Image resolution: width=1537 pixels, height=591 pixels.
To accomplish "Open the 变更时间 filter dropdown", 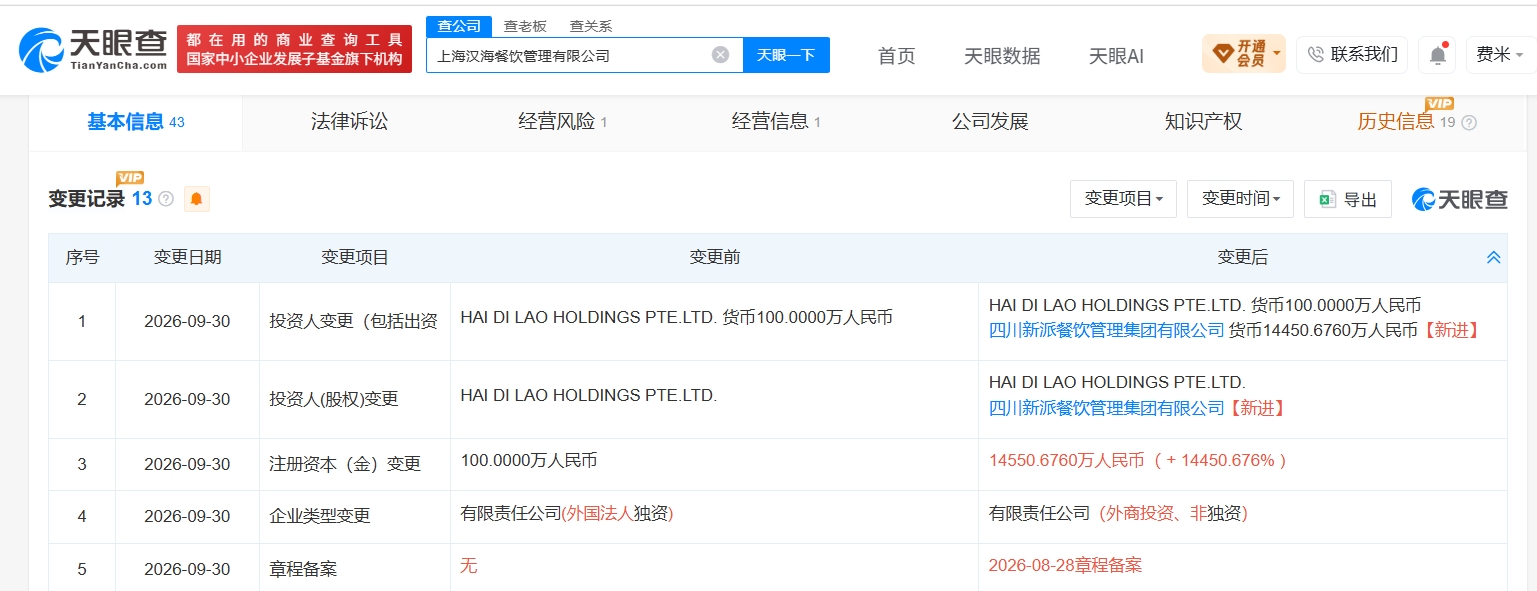I will coord(1240,199).
